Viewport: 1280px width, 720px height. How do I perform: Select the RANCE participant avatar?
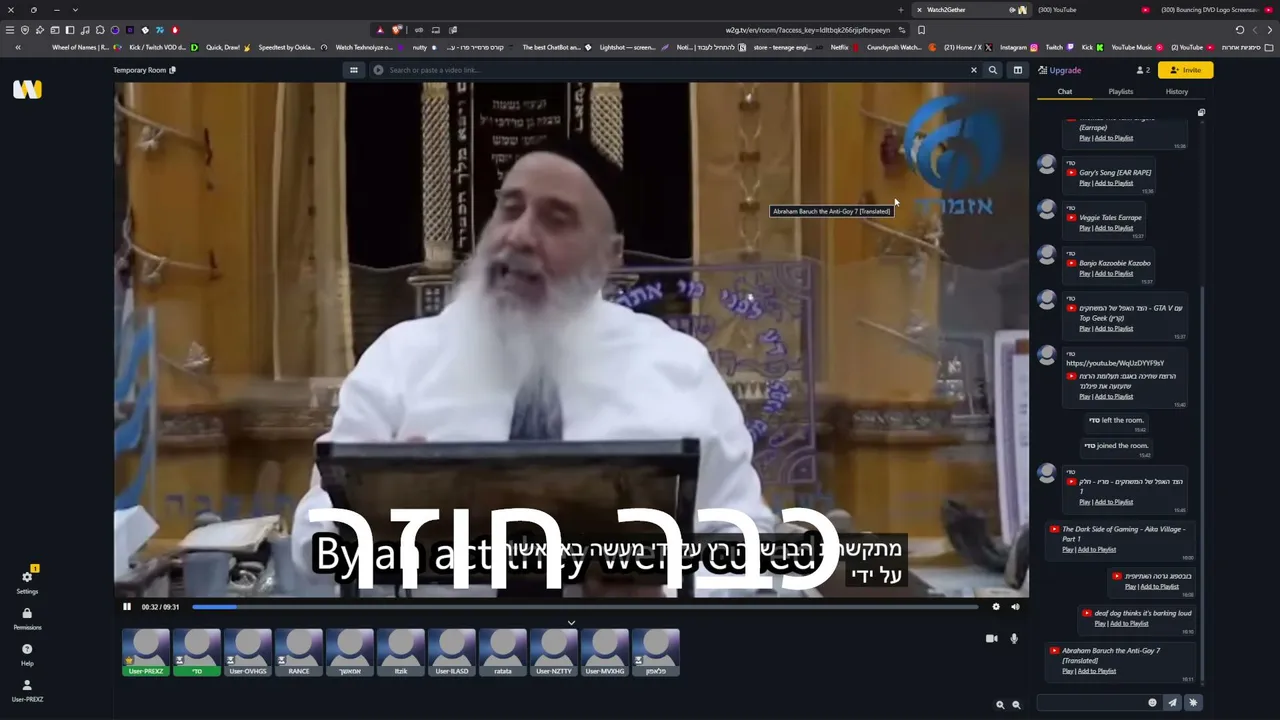(299, 652)
